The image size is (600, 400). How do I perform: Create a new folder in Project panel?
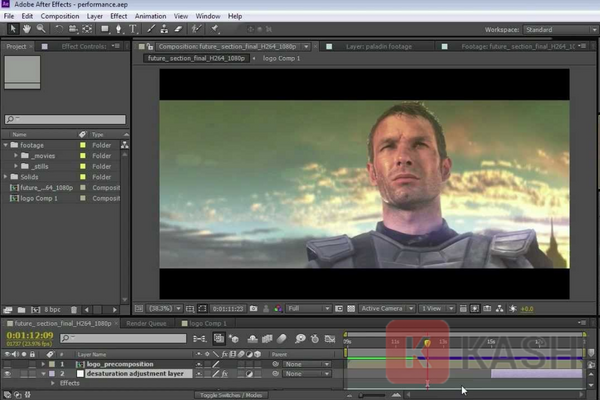pos(21,310)
